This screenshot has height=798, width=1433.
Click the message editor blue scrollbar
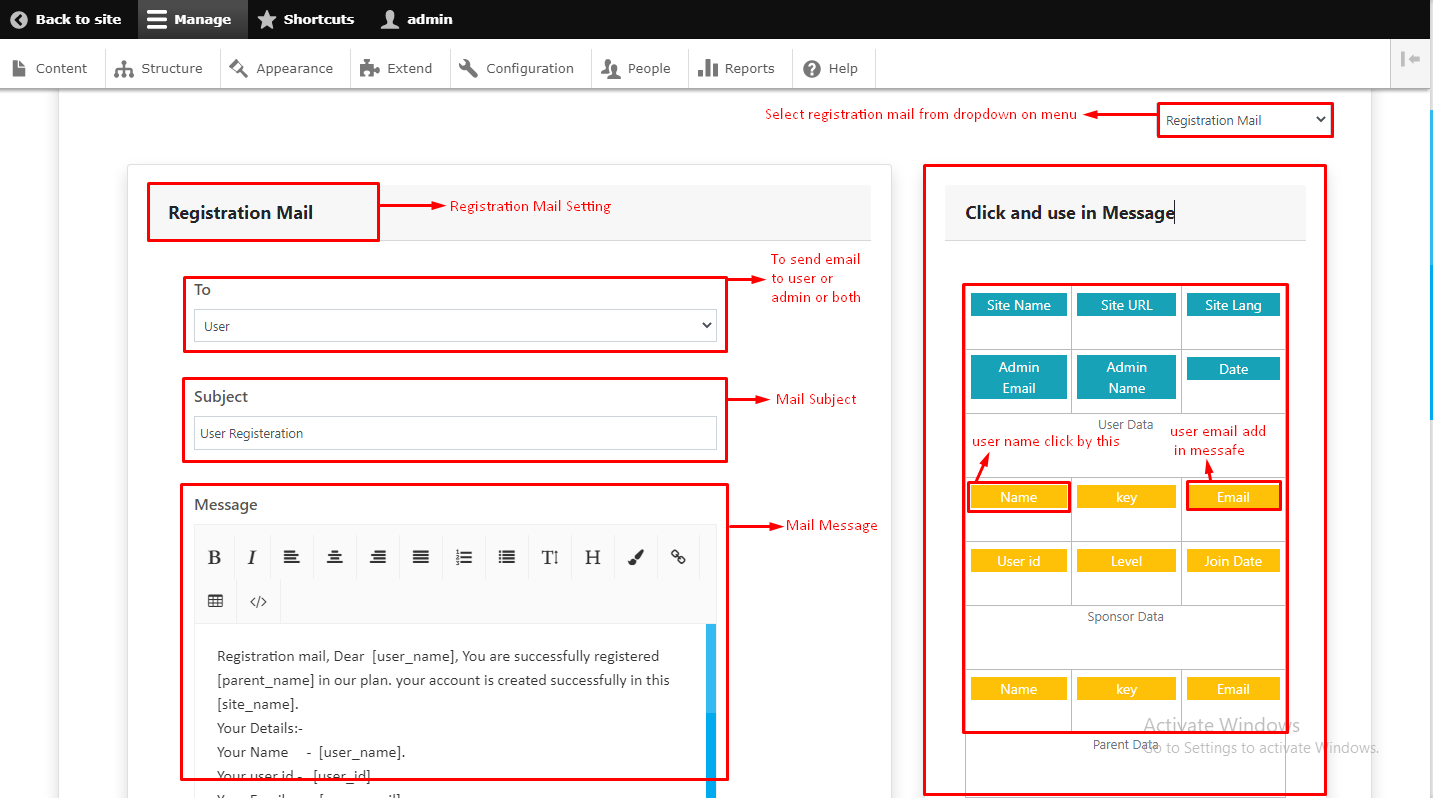(x=711, y=710)
